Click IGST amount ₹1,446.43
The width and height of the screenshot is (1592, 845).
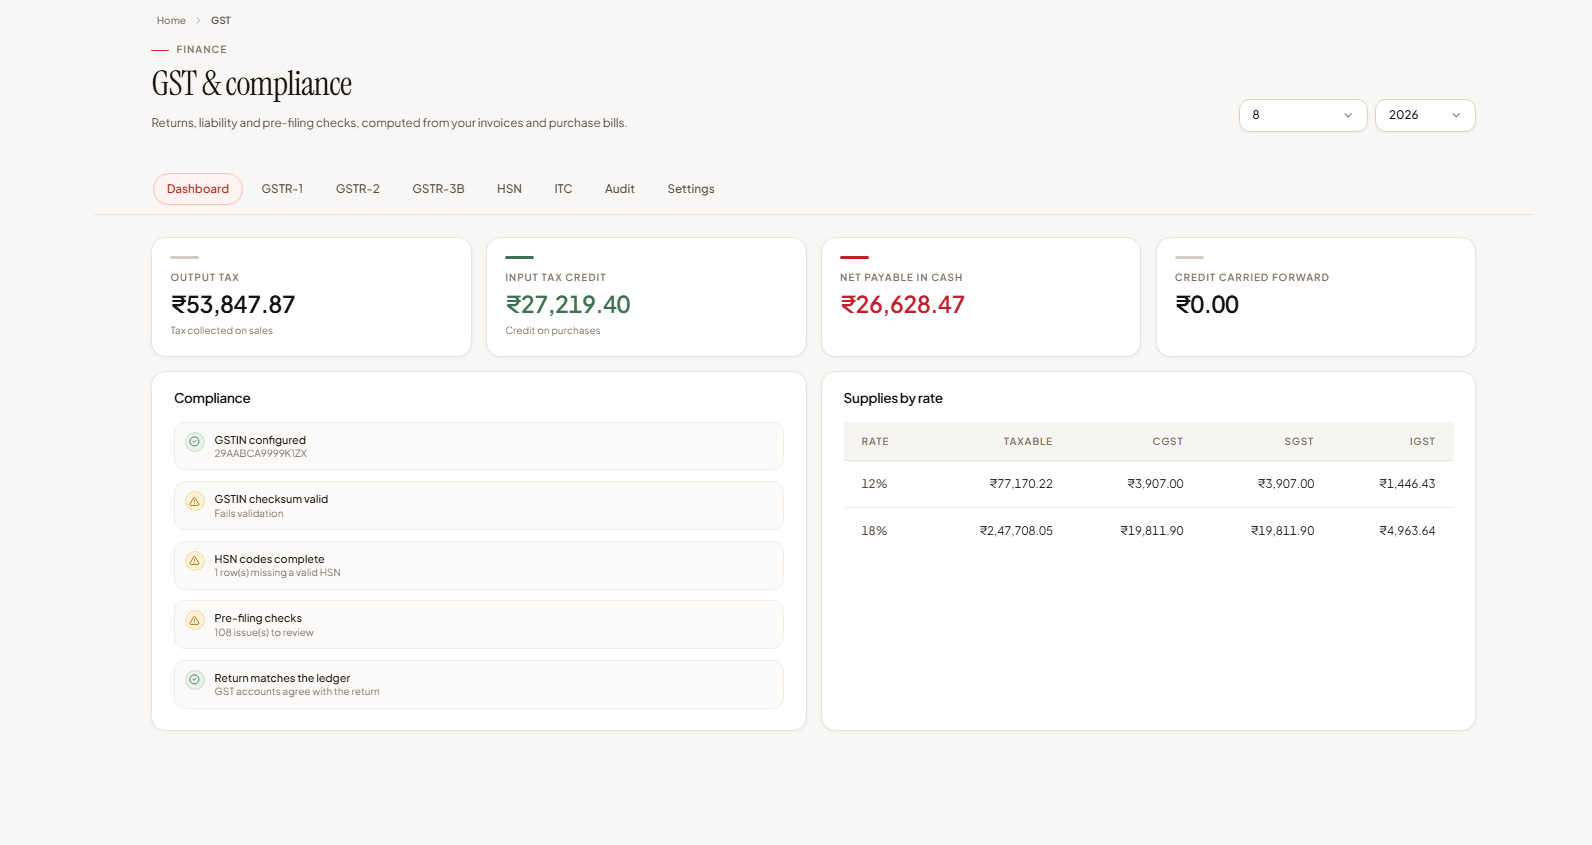point(1407,484)
